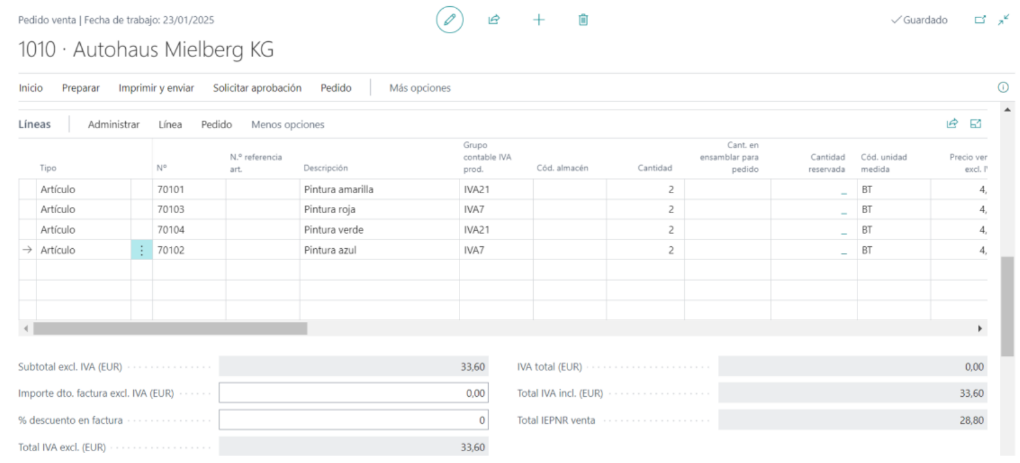Viewport: 1020px width, 463px height.
Task: Click the share icon in header
Action: tap(494, 20)
